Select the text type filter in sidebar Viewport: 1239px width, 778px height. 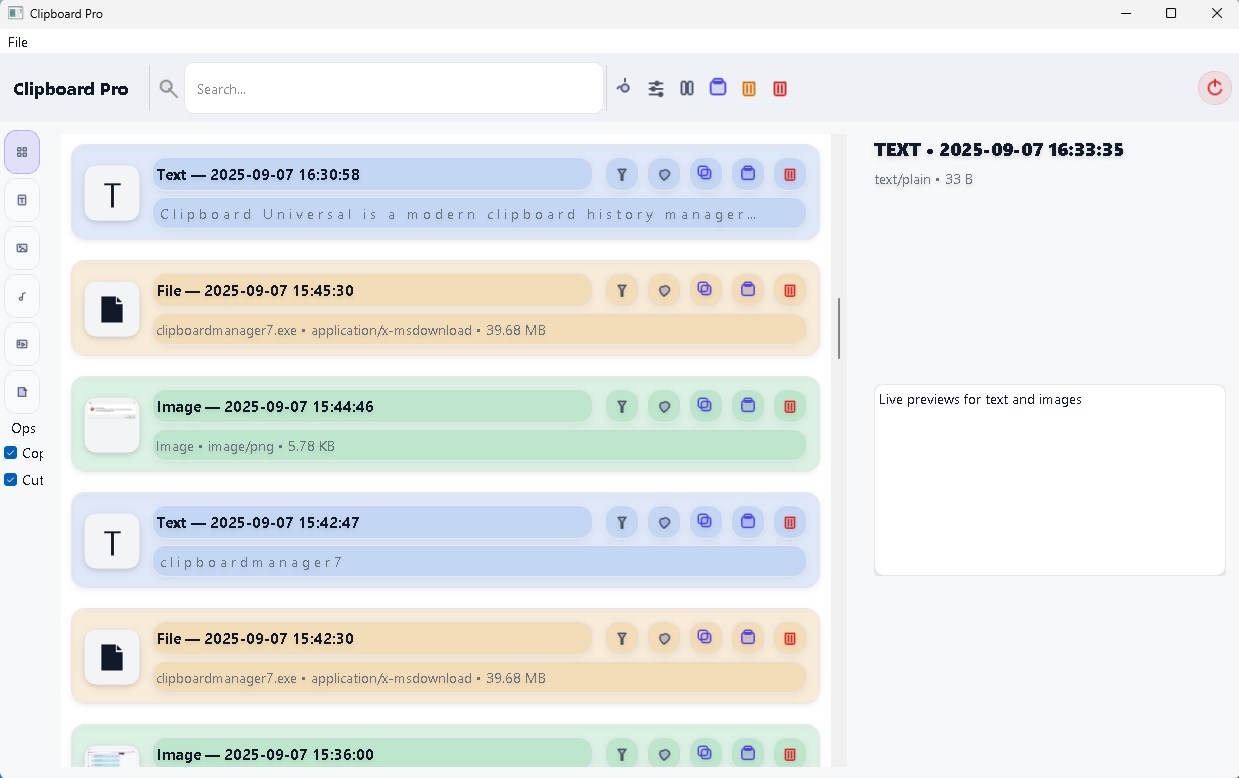pos(22,200)
